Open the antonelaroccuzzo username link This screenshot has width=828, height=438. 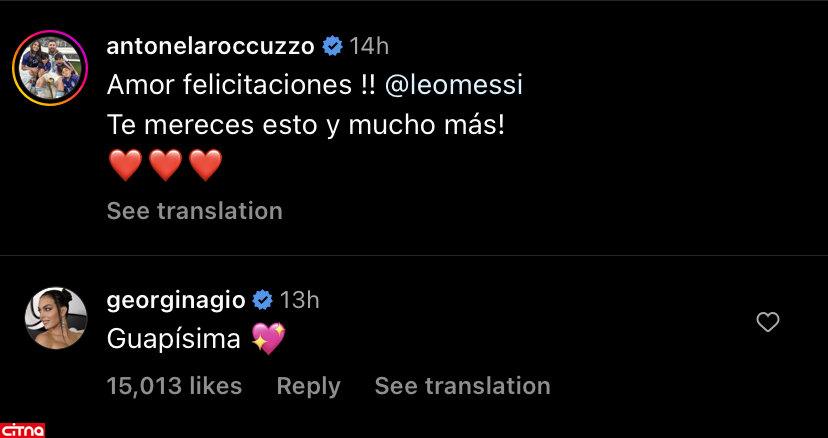210,46
